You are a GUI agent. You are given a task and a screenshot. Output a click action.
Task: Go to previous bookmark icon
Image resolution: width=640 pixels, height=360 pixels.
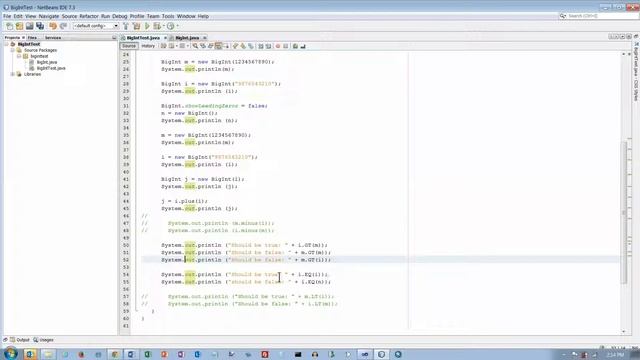[x=235, y=46]
